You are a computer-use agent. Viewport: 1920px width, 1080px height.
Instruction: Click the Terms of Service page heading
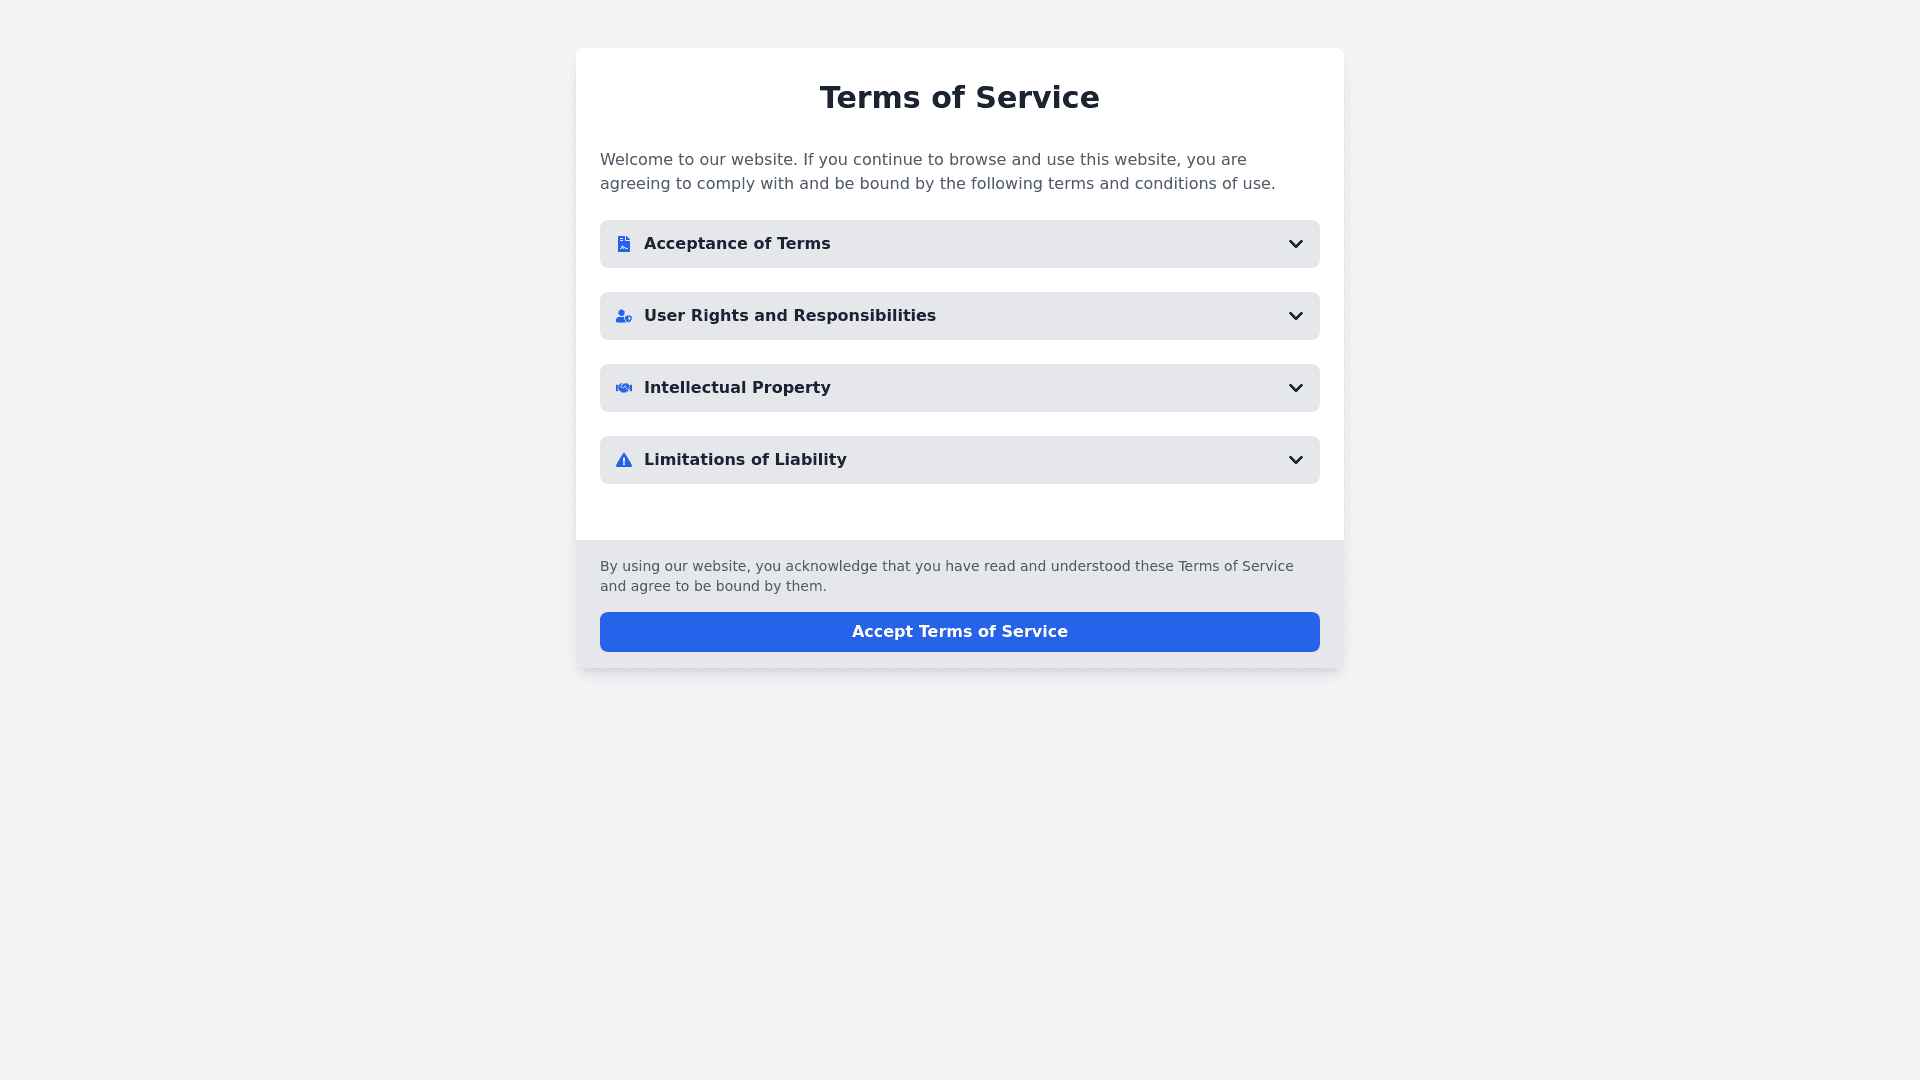960,98
